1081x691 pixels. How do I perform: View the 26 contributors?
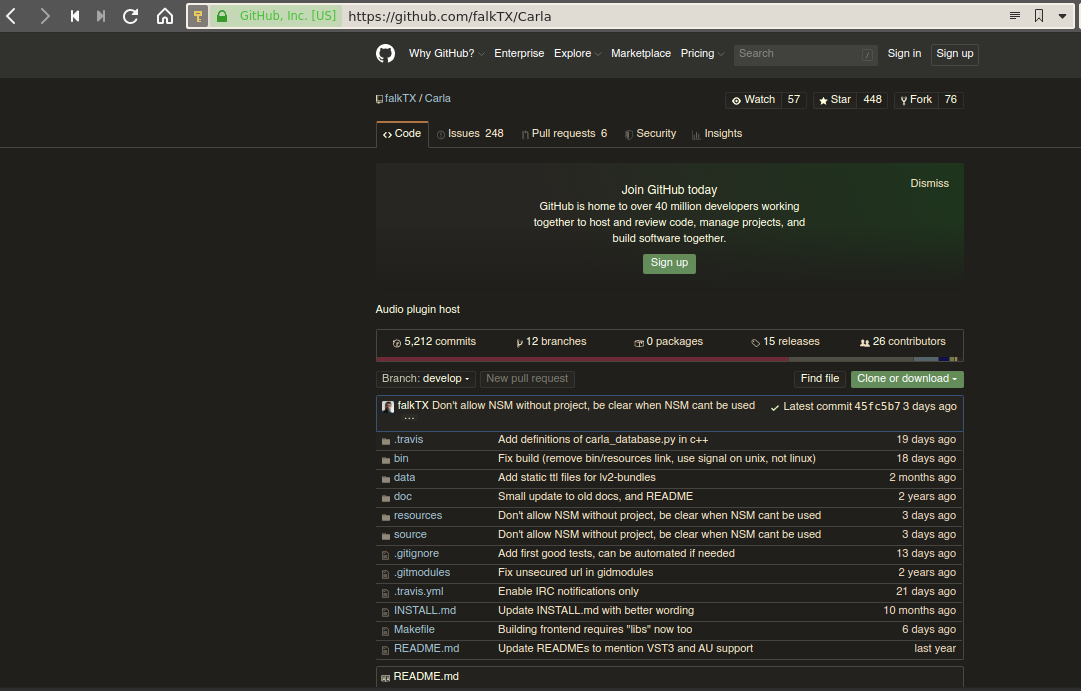coord(902,342)
